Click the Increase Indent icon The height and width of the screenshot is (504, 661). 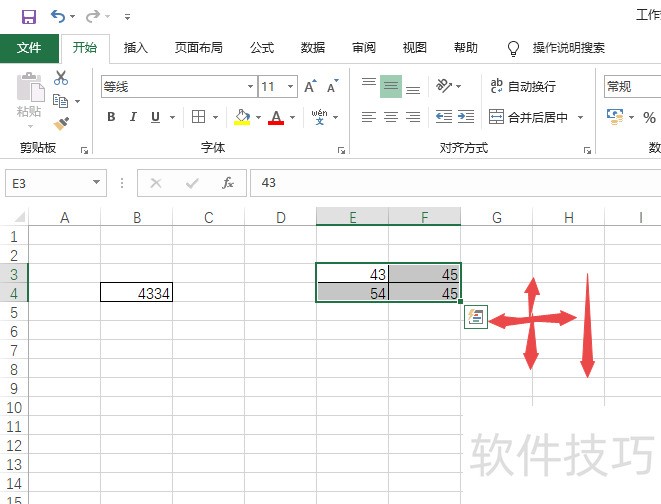[x=466, y=117]
